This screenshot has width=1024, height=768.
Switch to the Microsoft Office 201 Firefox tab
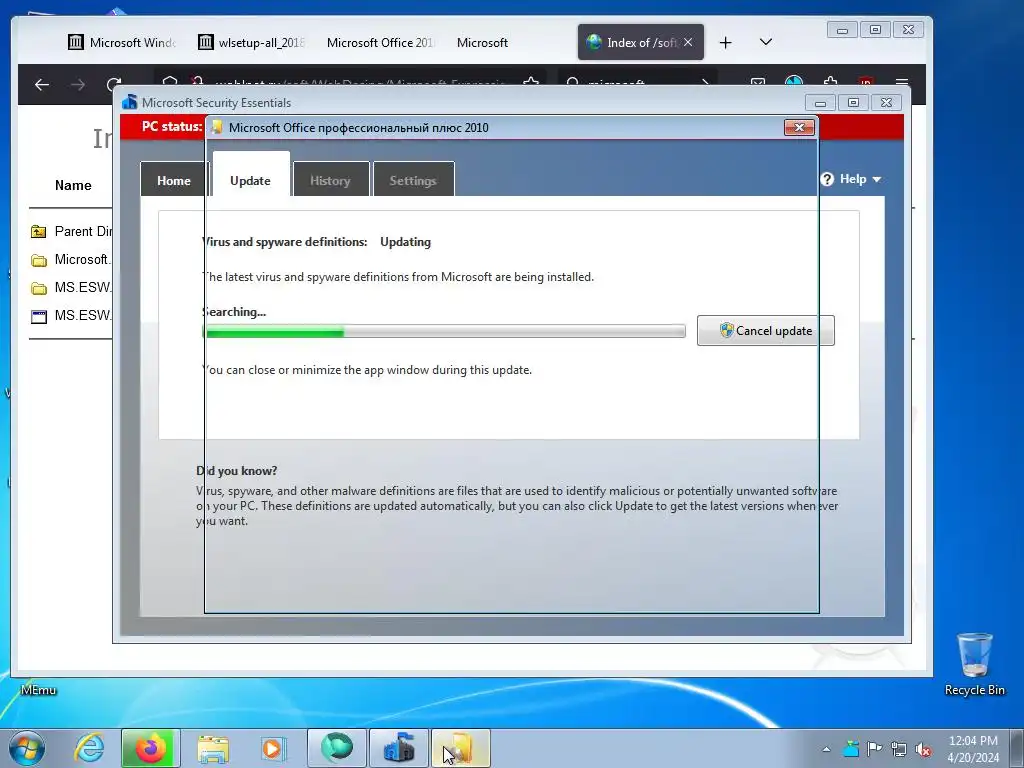381,42
